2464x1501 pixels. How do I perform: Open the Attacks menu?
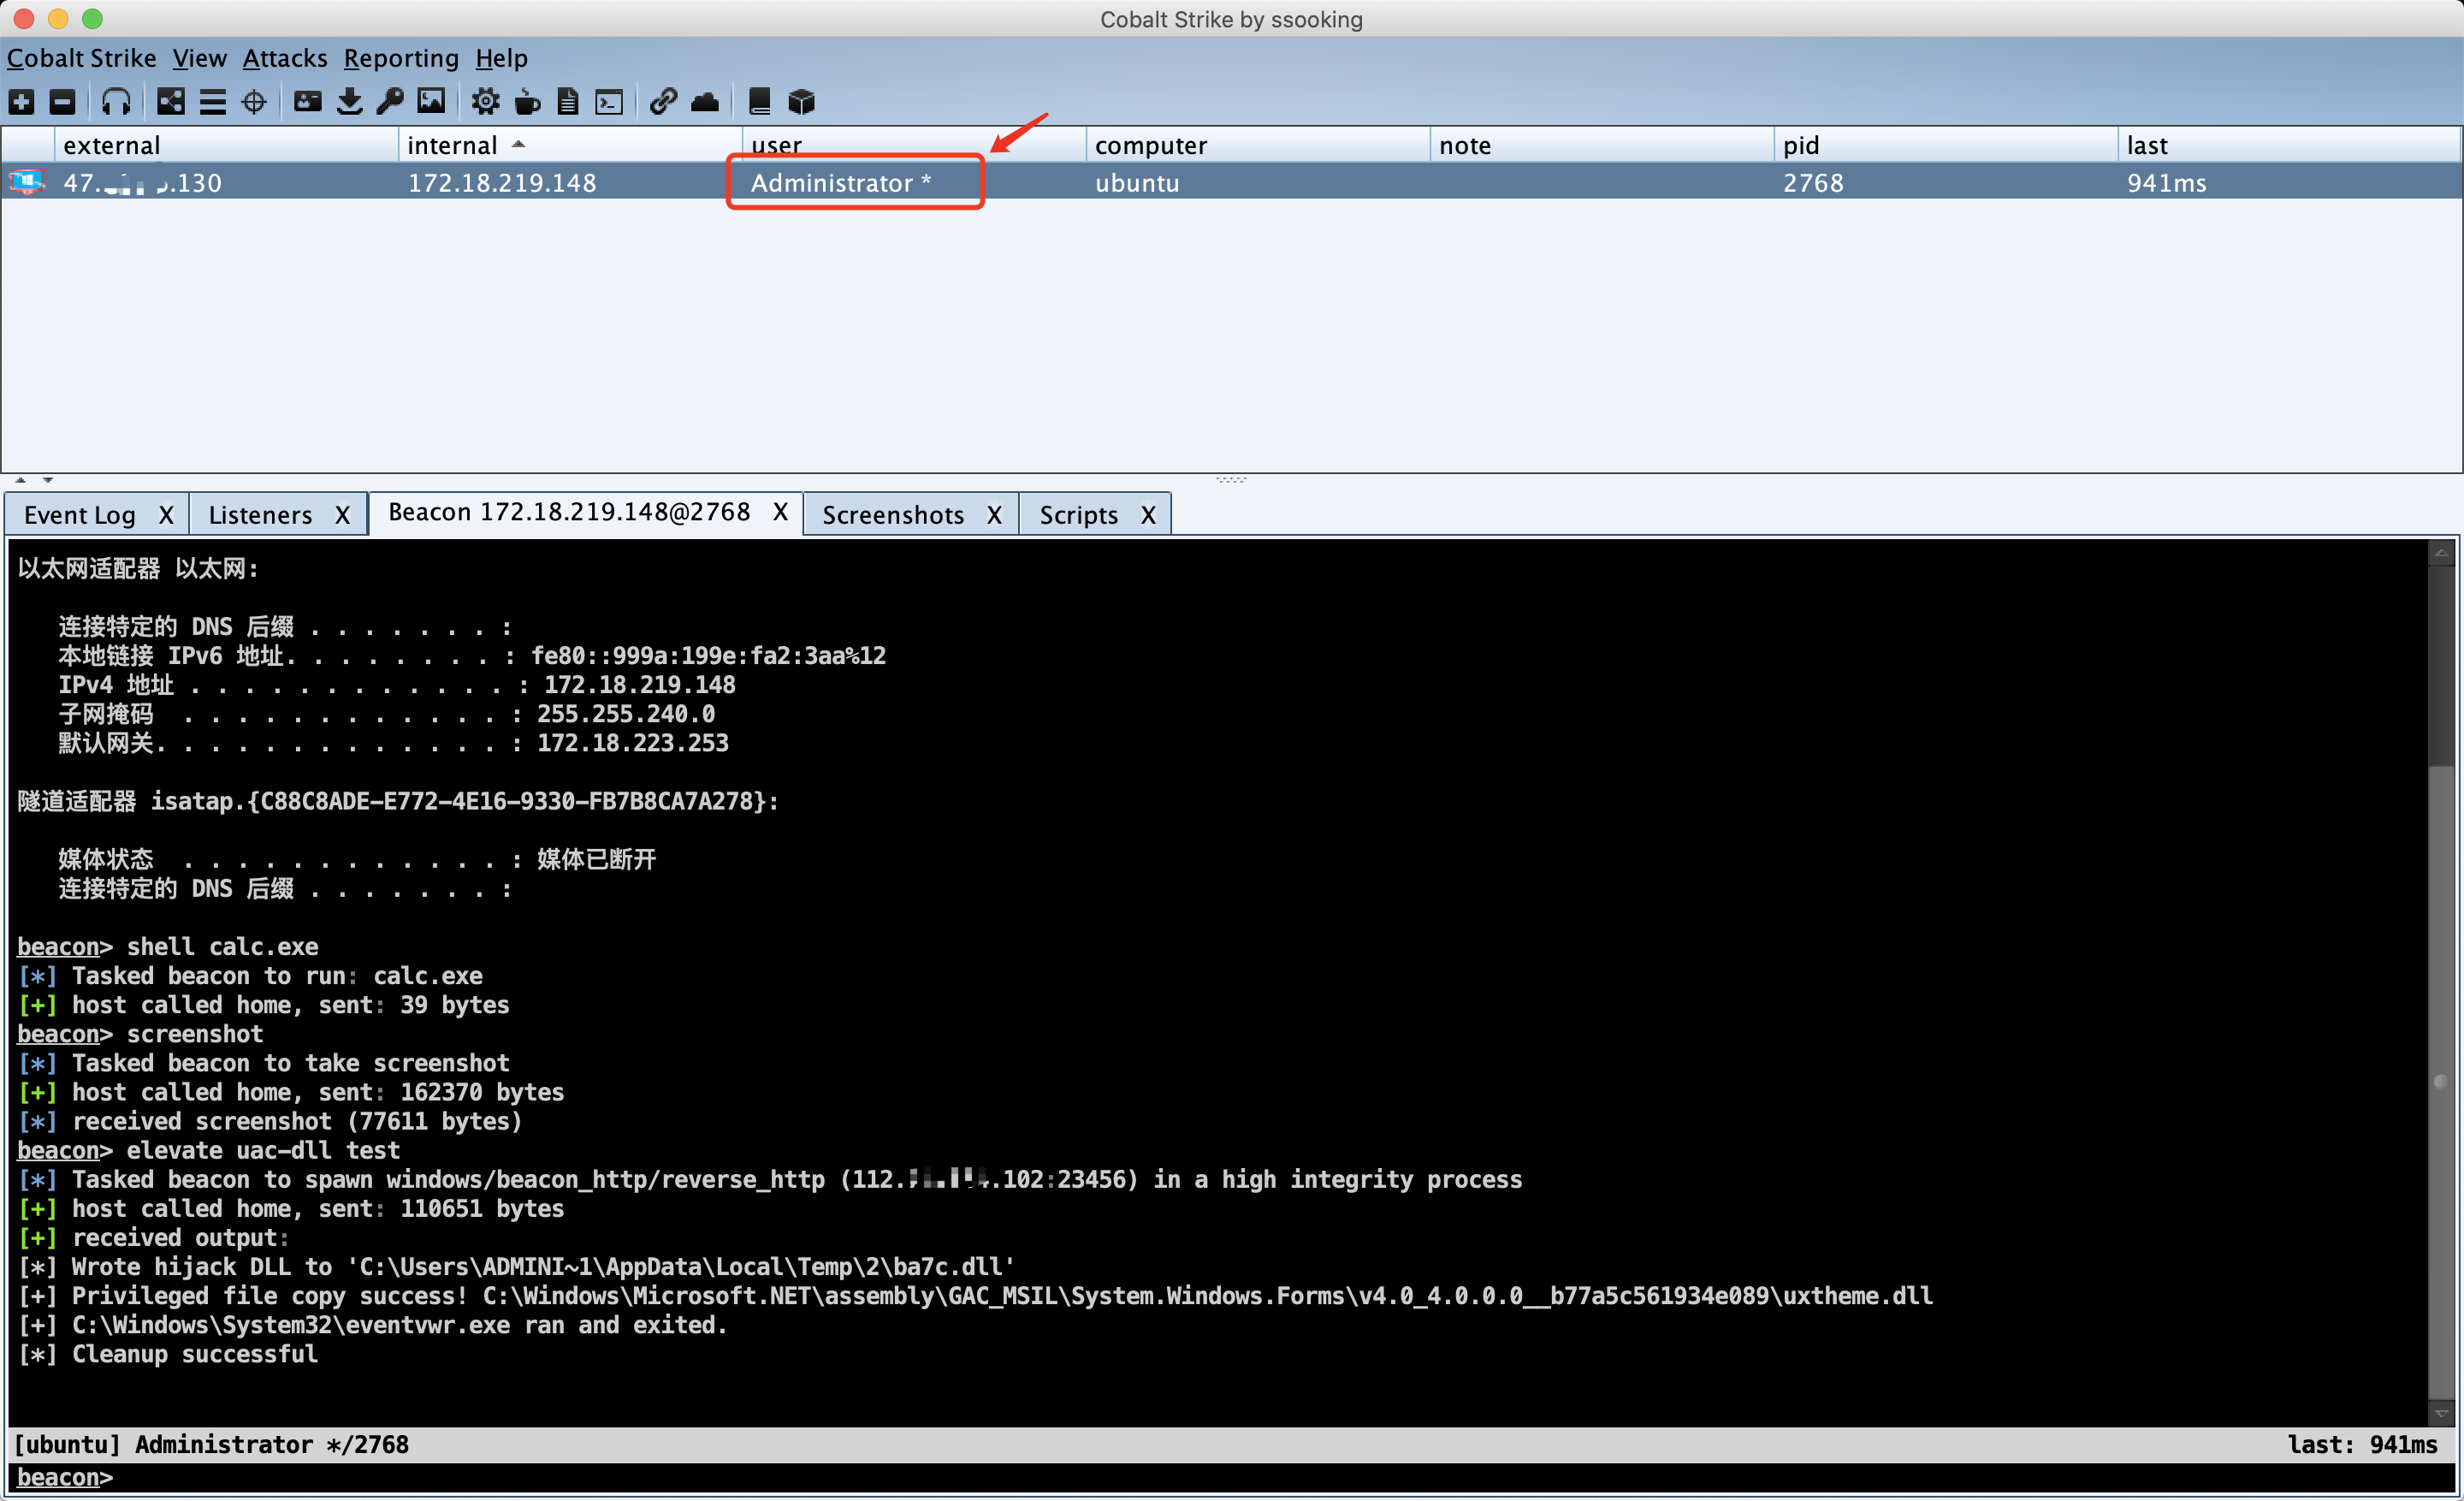tap(285, 58)
